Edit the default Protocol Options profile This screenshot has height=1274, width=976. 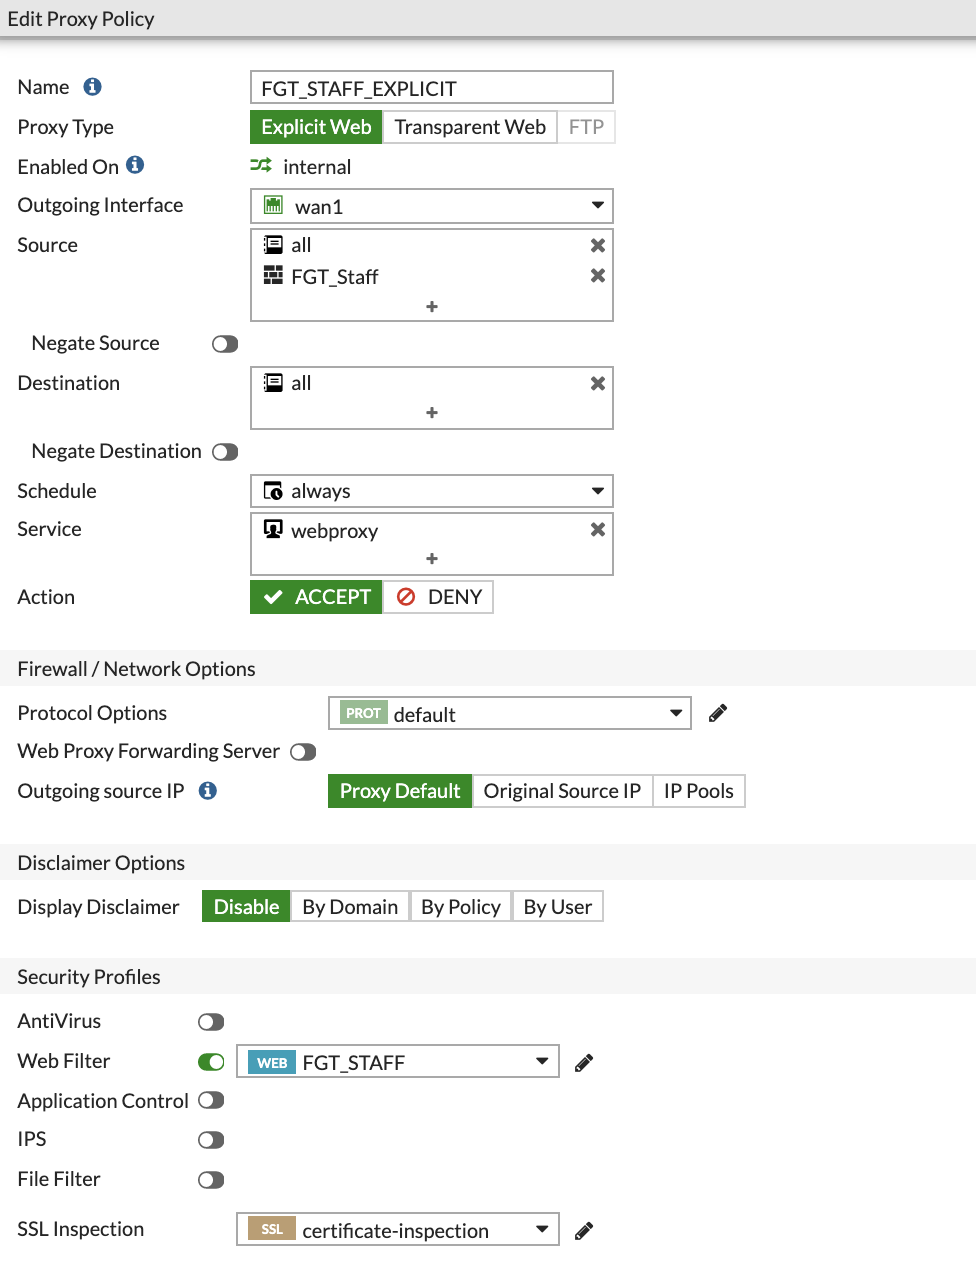(718, 712)
